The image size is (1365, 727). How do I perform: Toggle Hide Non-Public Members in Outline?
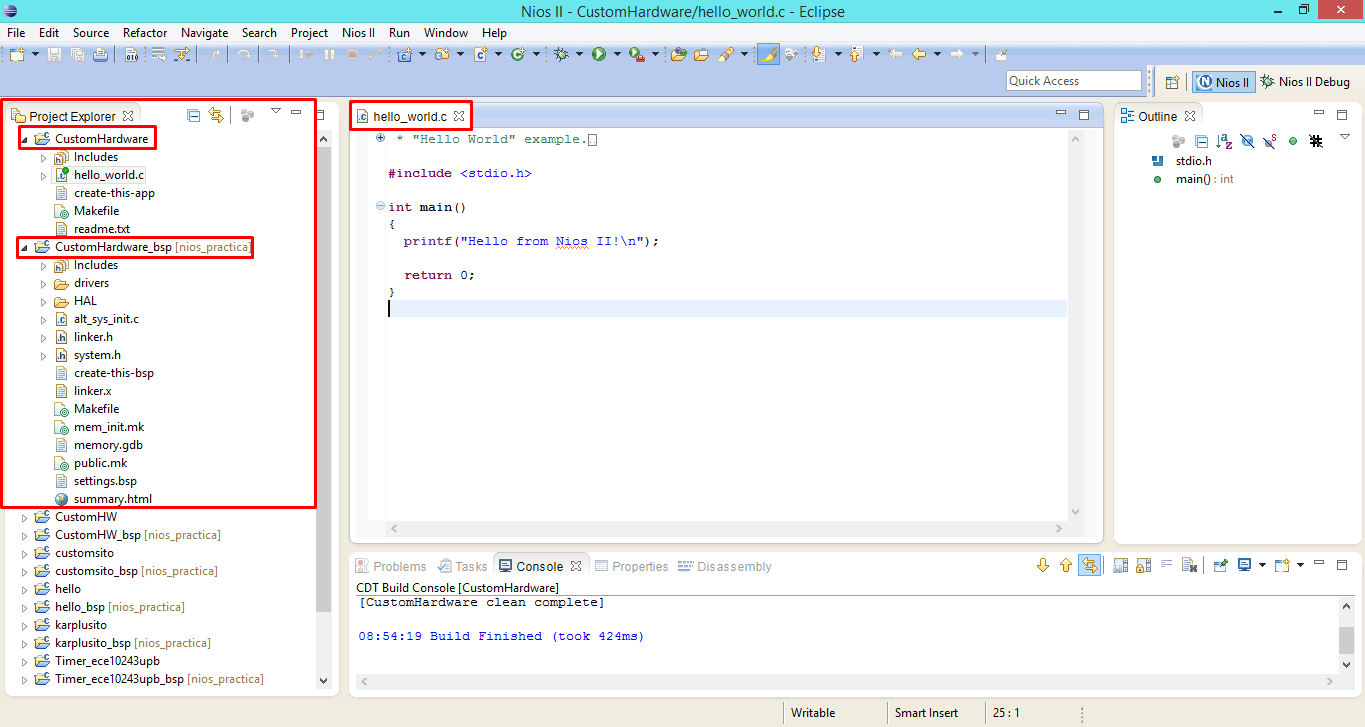(x=1293, y=141)
